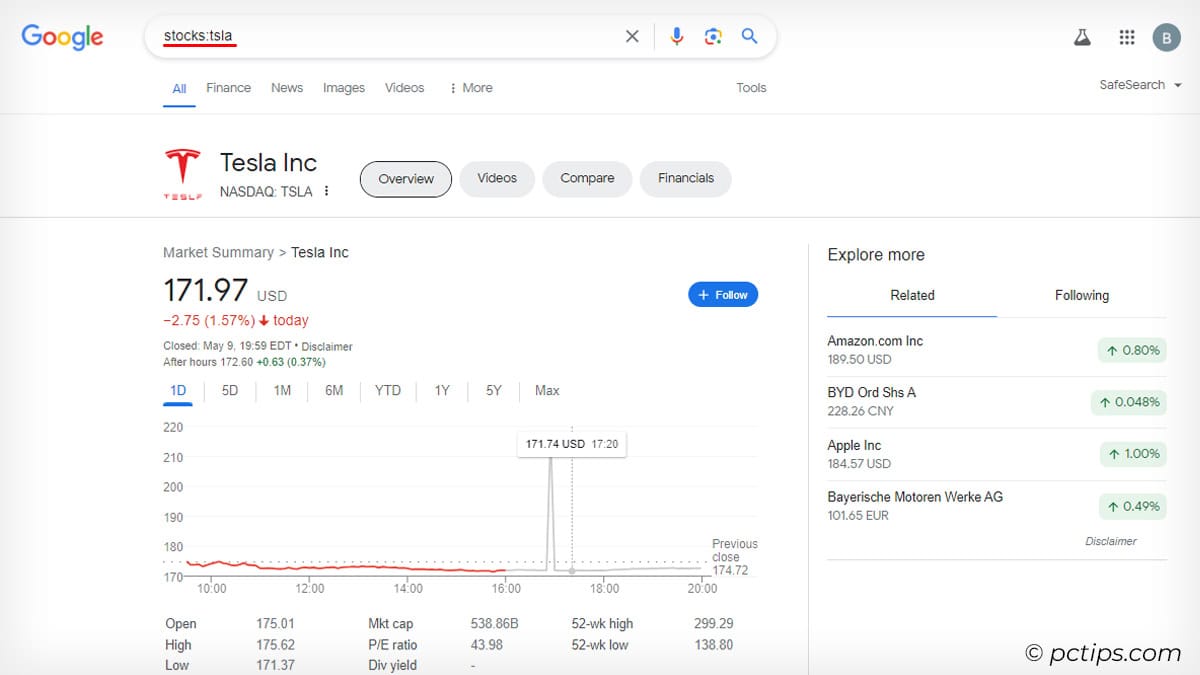The width and height of the screenshot is (1200, 675).
Task: Open the Google apps grid
Action: pyautogui.click(x=1126, y=36)
